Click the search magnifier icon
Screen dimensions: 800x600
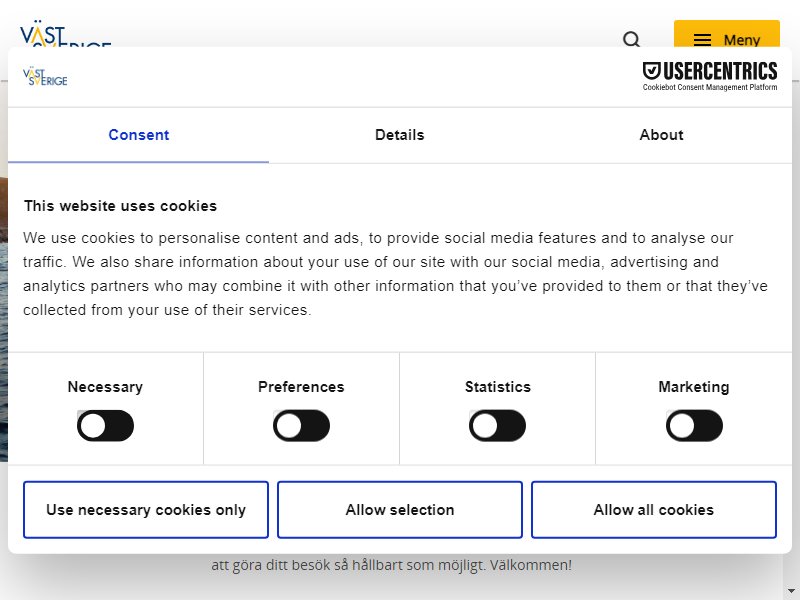[x=632, y=40]
